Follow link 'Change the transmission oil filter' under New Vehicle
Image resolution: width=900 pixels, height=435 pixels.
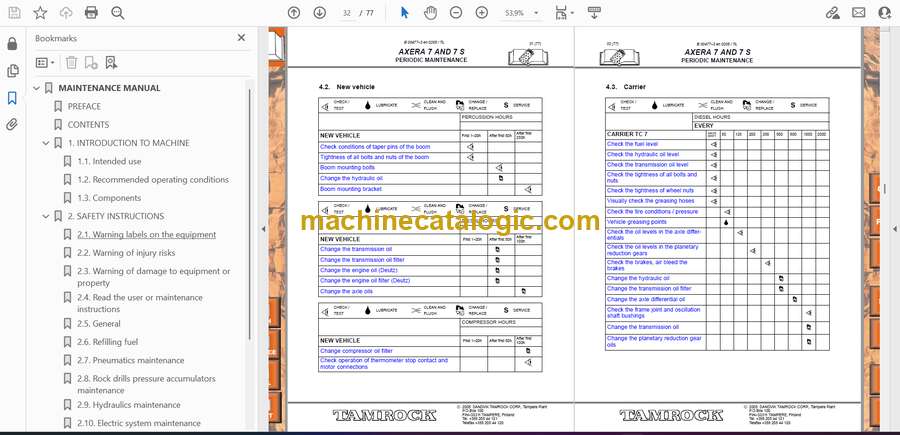[x=362, y=260]
